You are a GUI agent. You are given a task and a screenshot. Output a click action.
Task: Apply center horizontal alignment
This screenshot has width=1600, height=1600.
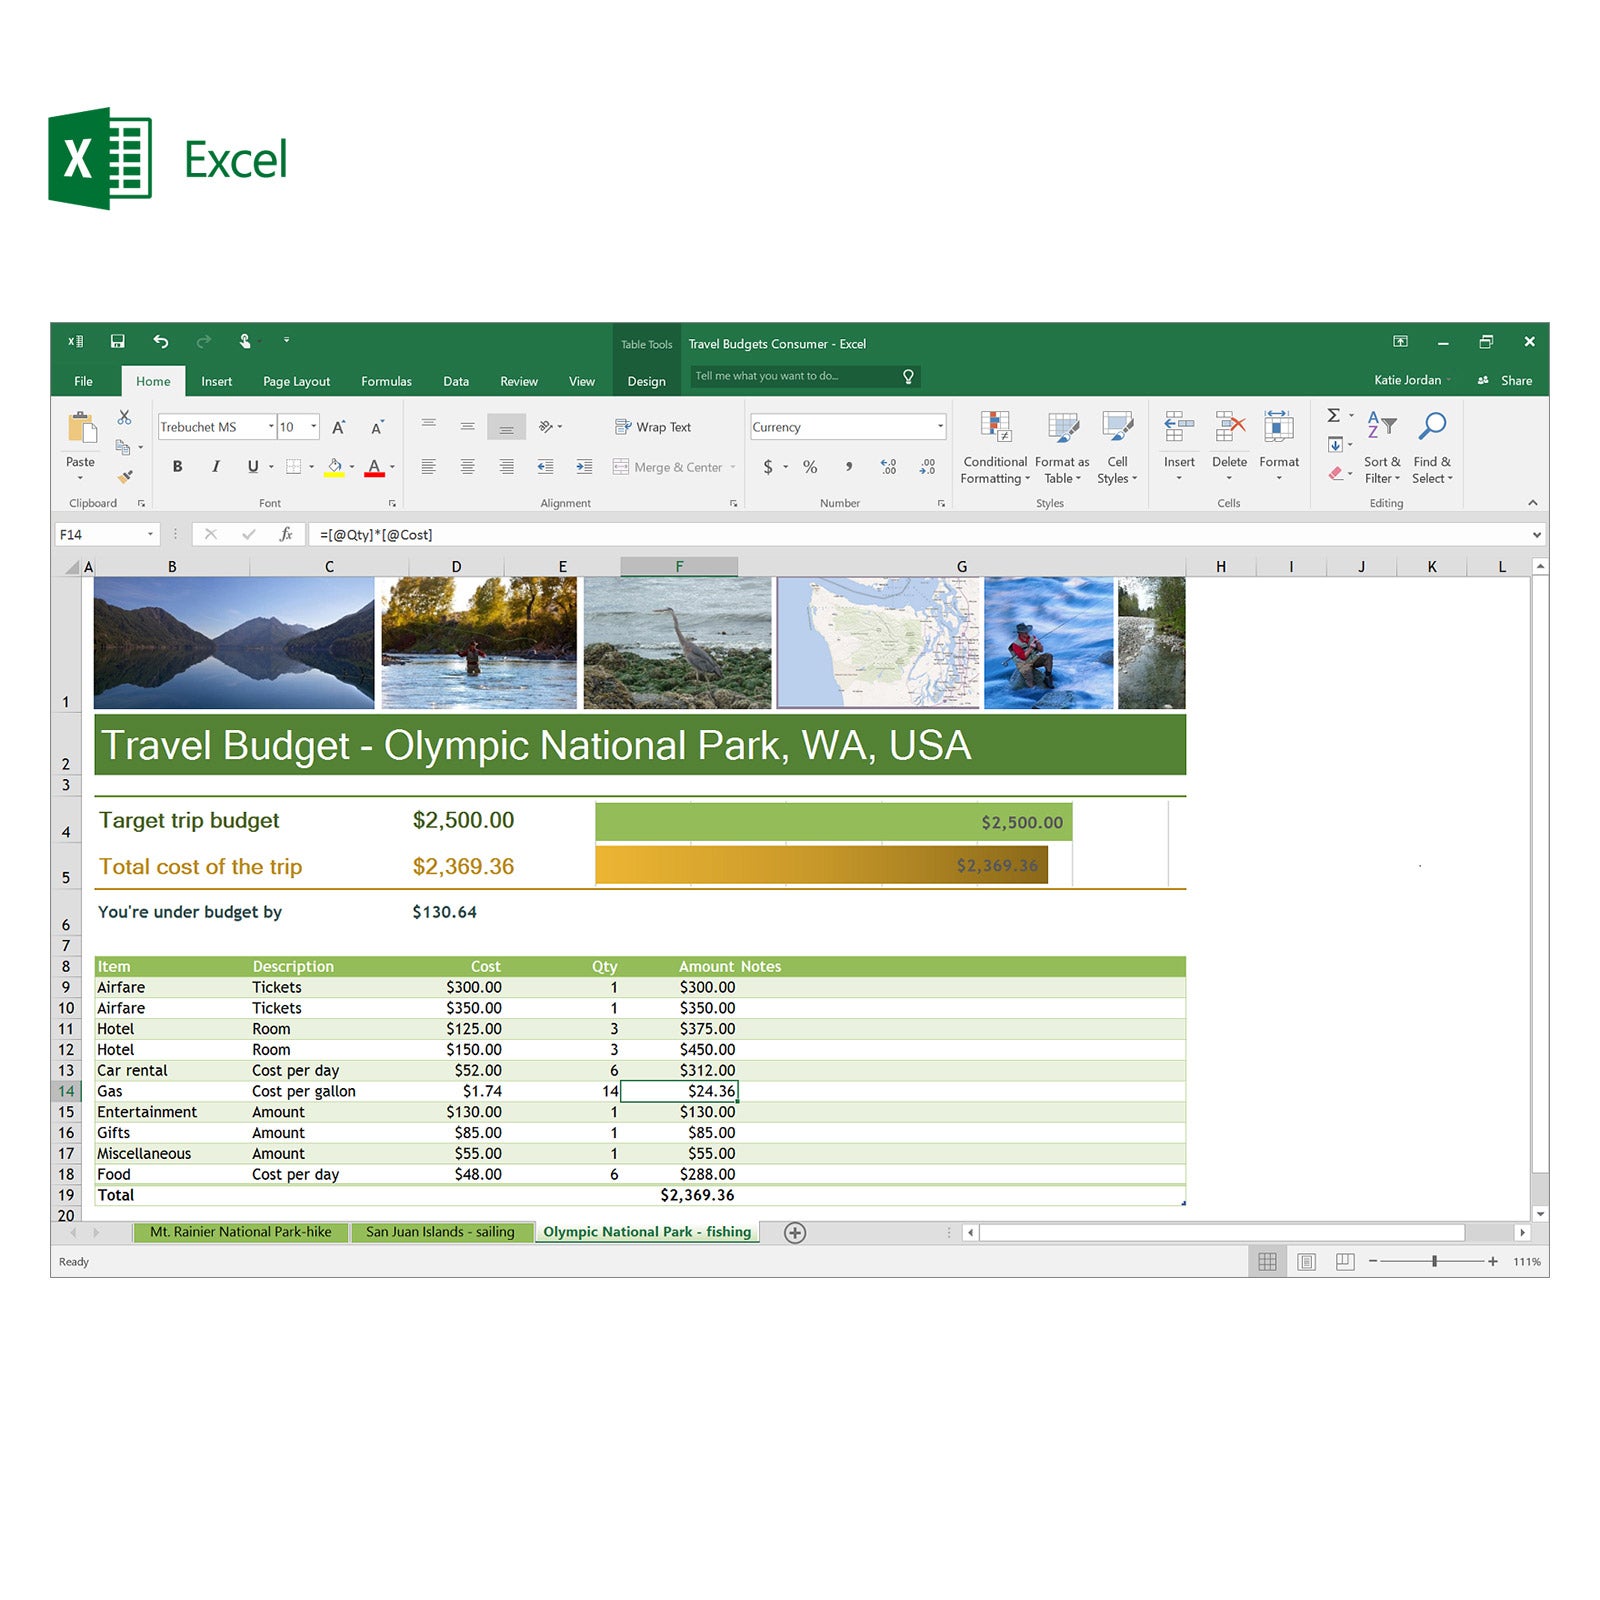467,467
